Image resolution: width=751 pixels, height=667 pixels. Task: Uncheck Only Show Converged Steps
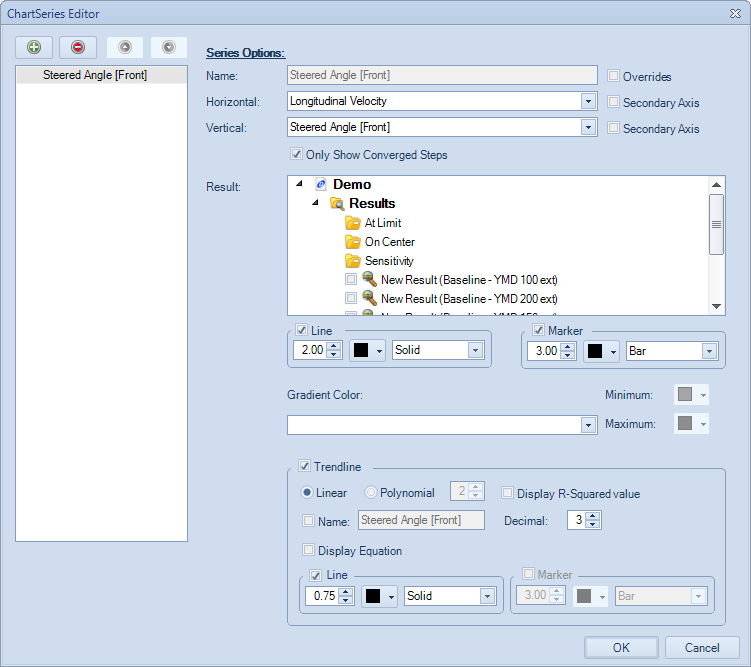click(x=296, y=154)
